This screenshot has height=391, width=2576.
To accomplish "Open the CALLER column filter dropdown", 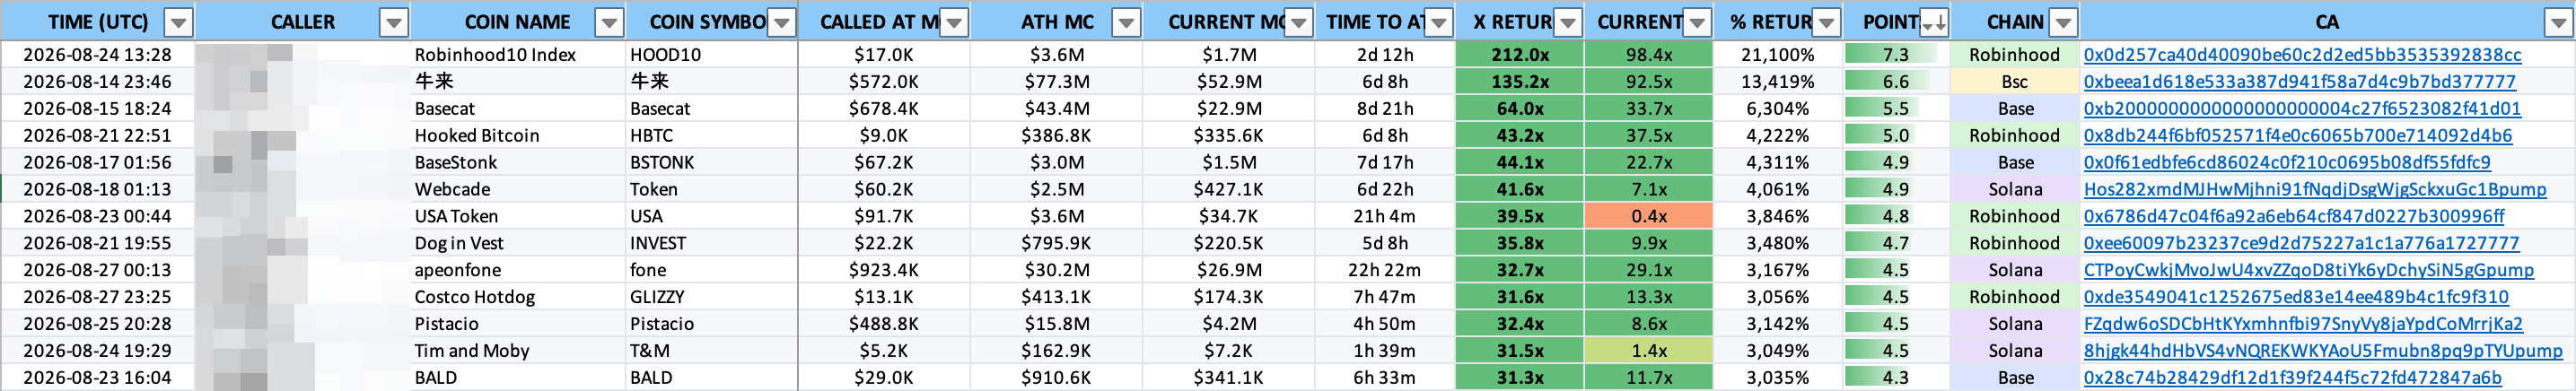I will click(395, 22).
